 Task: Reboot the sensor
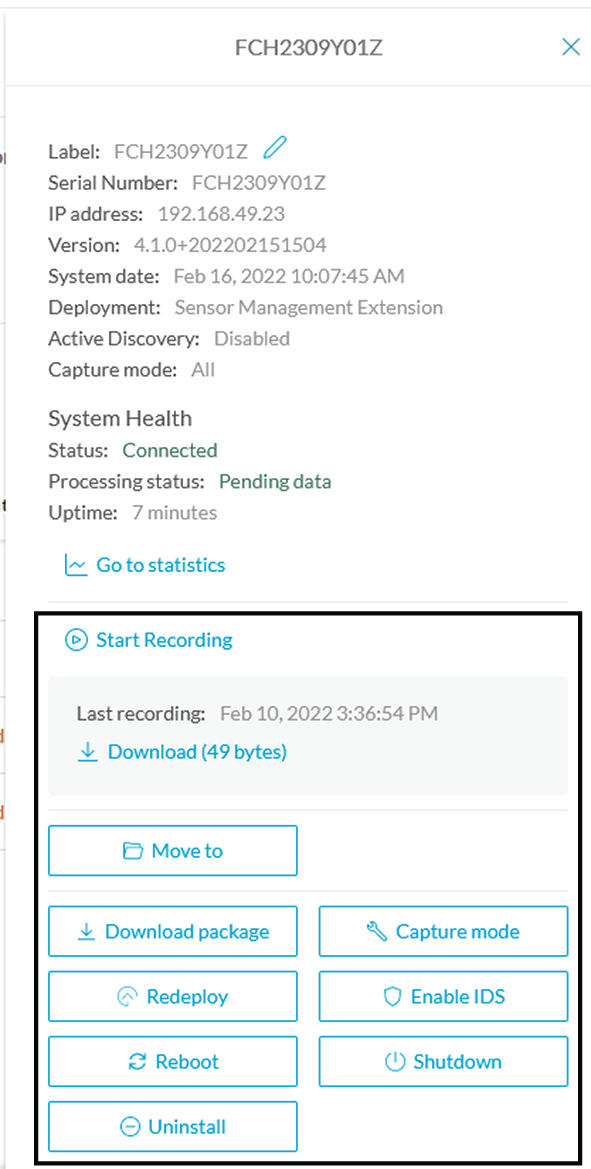(x=173, y=1061)
